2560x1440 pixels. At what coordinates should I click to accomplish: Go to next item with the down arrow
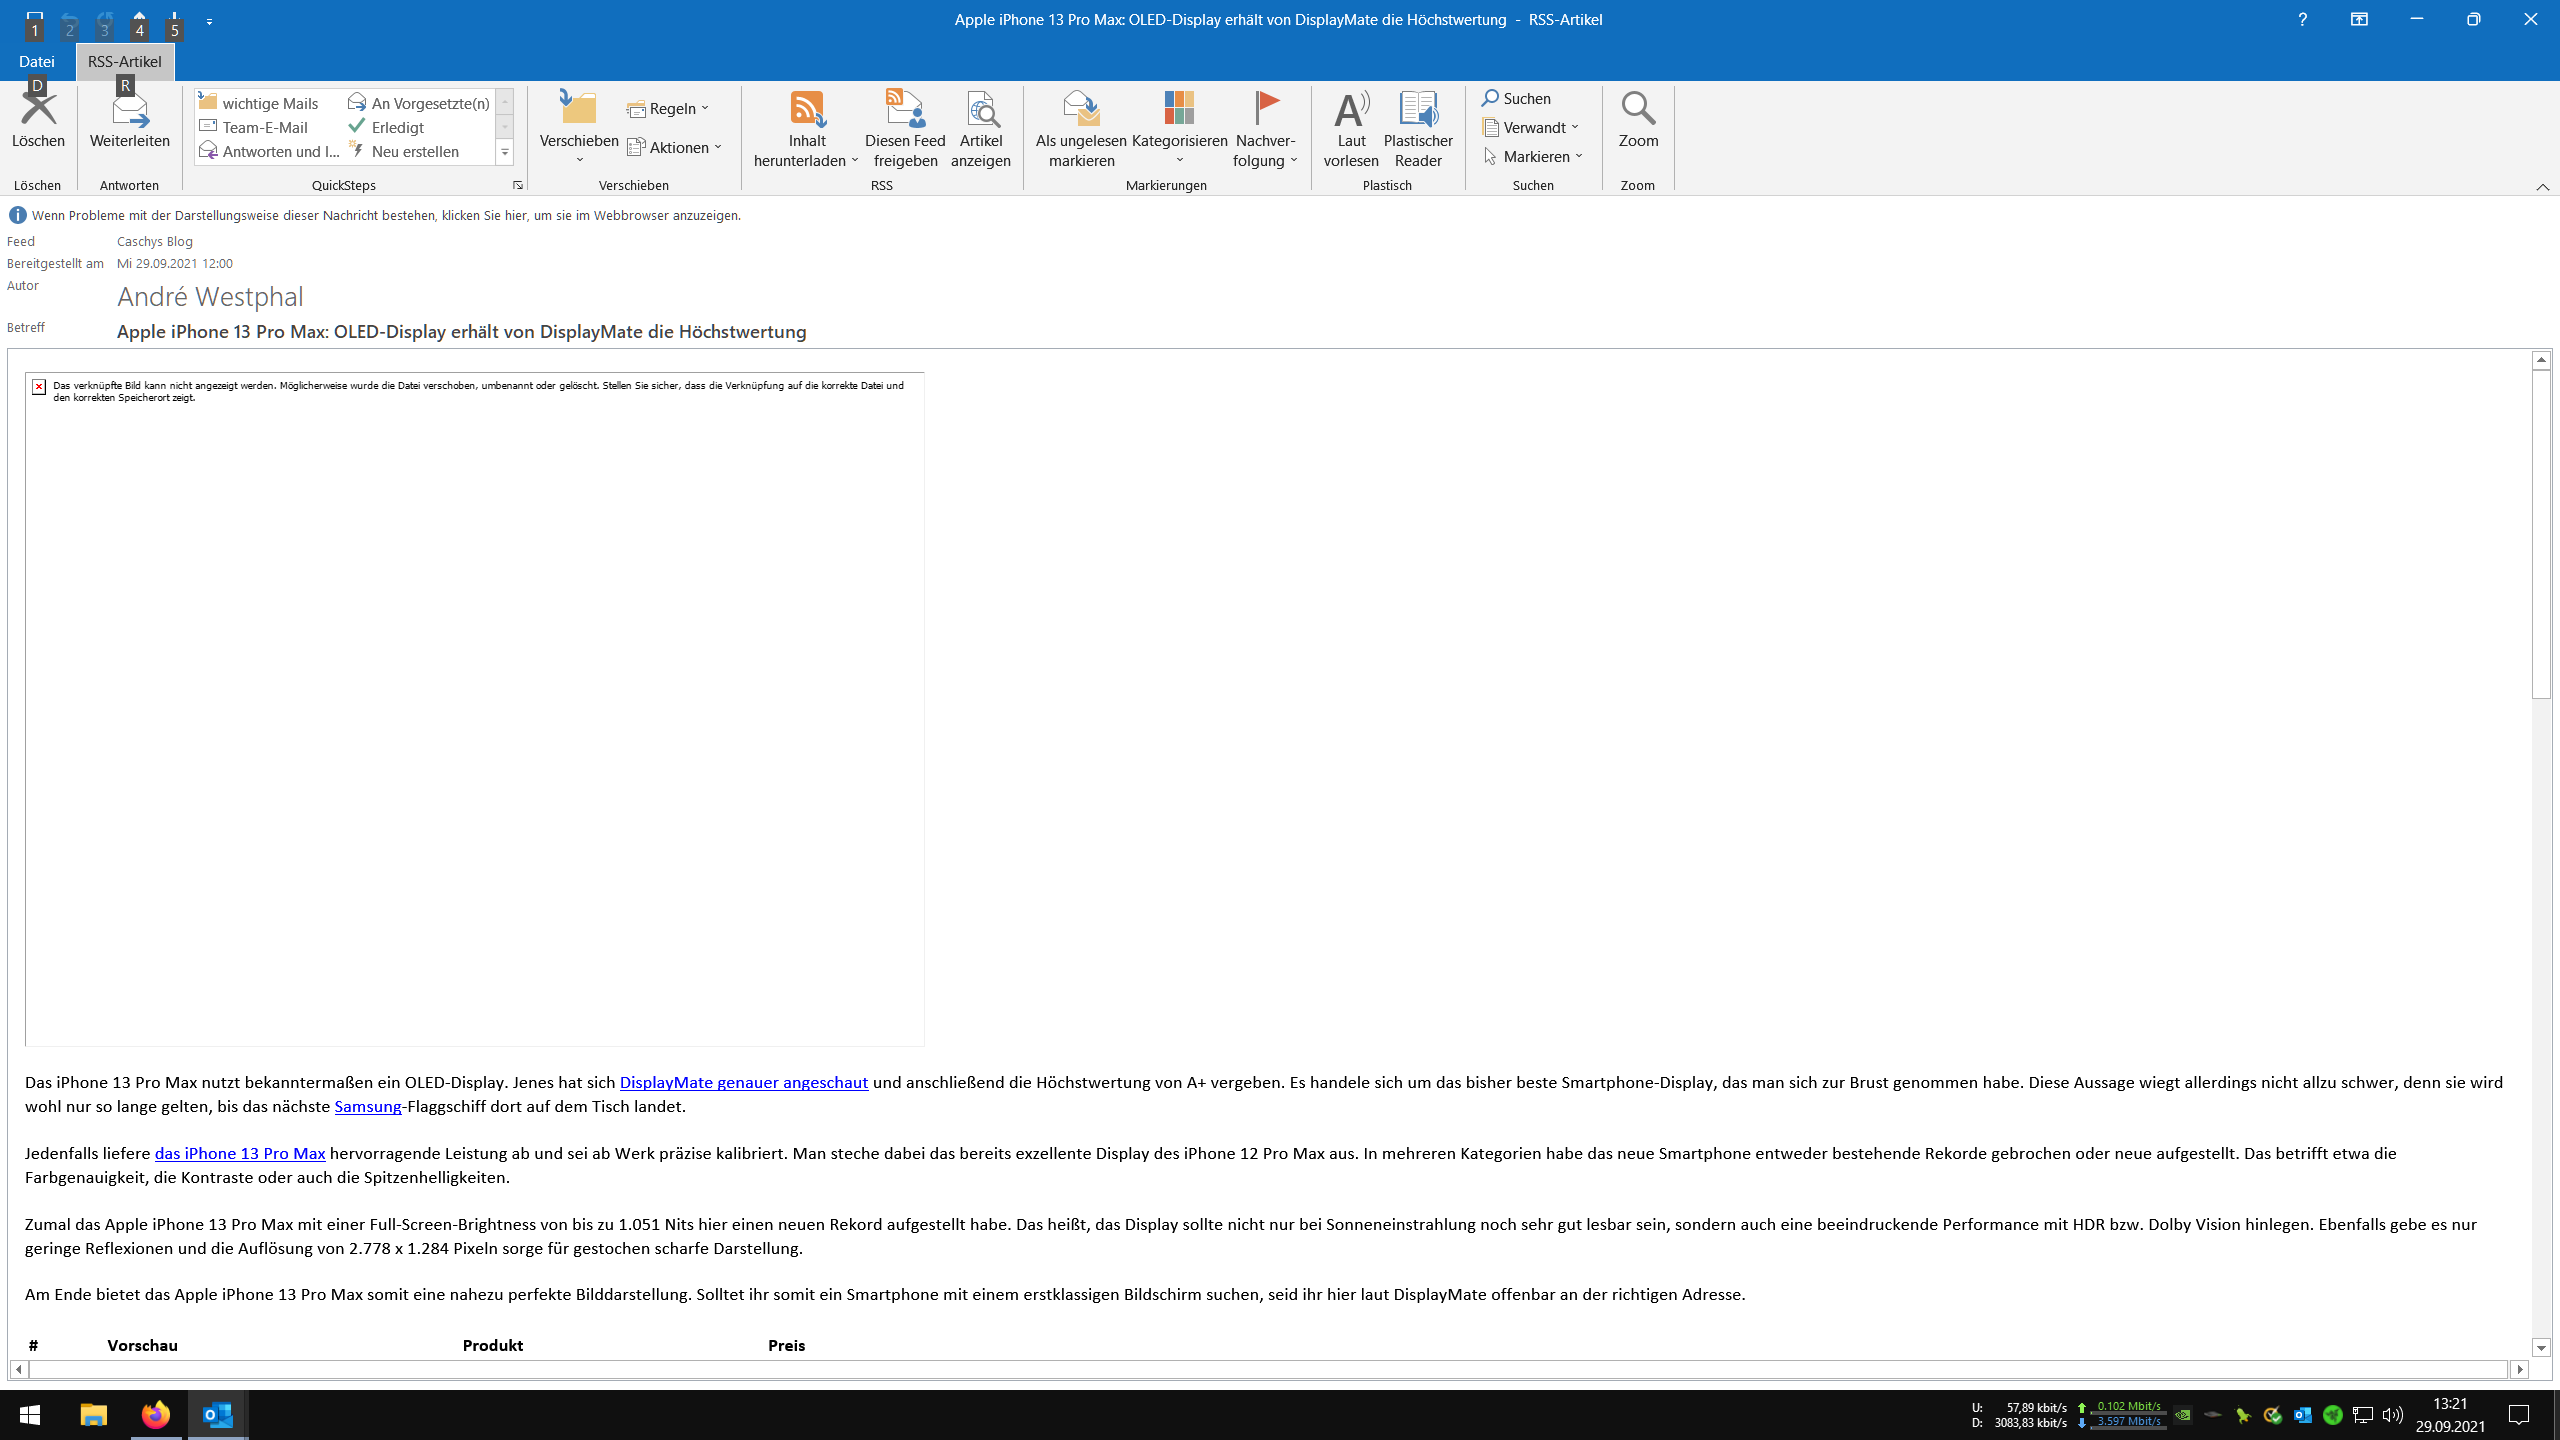coord(174,19)
